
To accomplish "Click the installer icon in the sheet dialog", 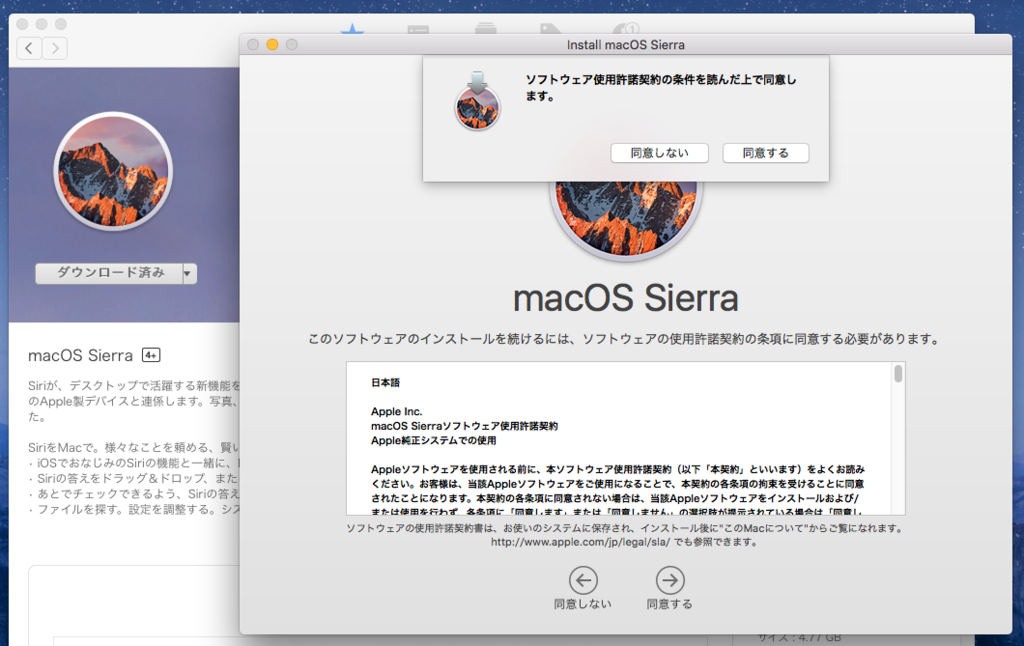I will pyautogui.click(x=477, y=101).
